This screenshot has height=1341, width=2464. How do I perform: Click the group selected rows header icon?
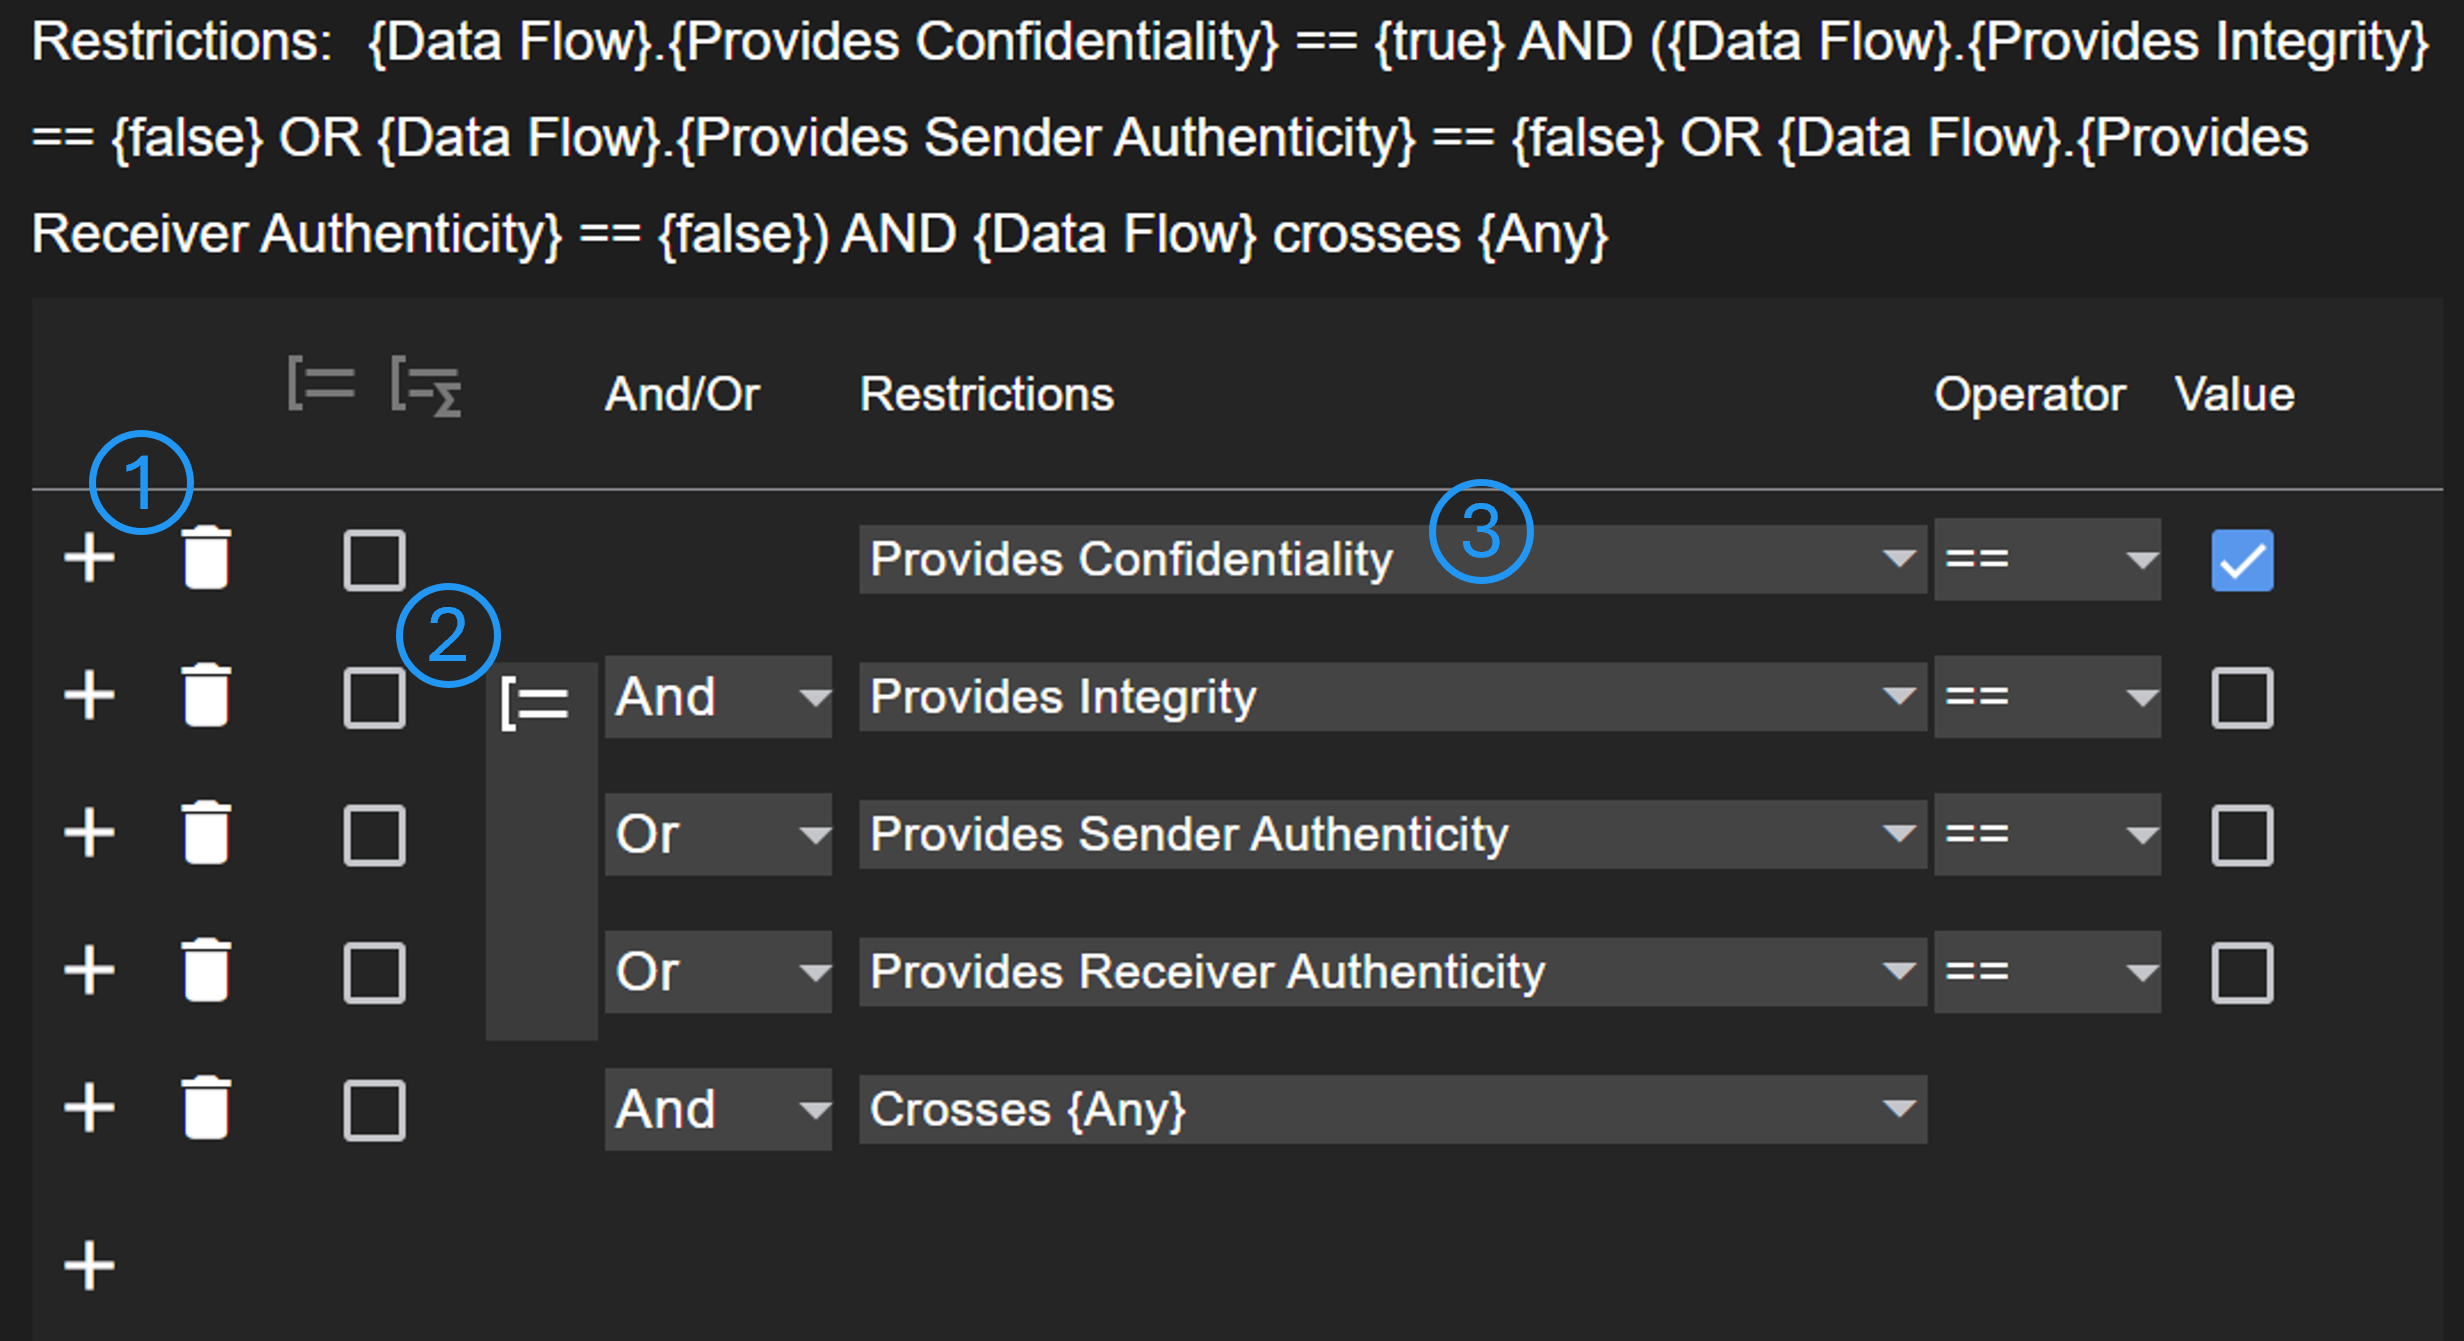tap(321, 384)
